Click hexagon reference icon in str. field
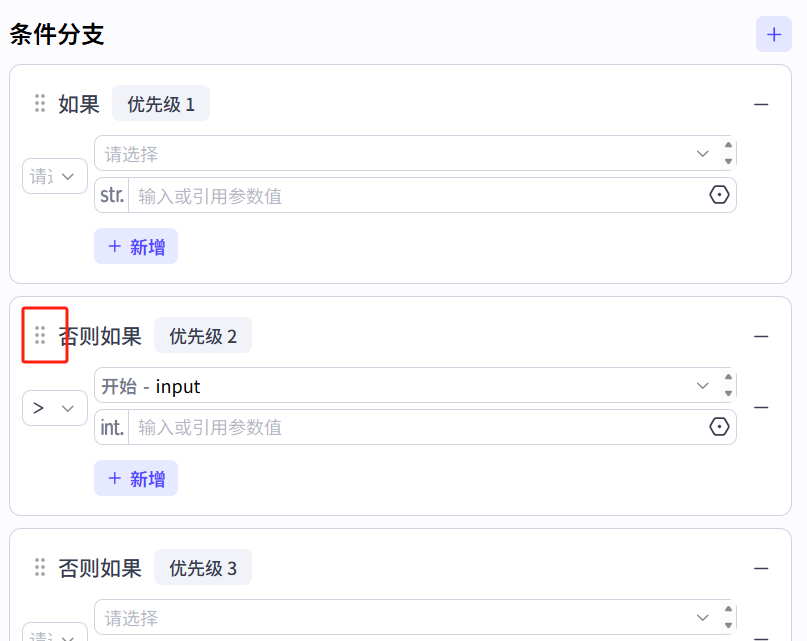 click(x=719, y=195)
